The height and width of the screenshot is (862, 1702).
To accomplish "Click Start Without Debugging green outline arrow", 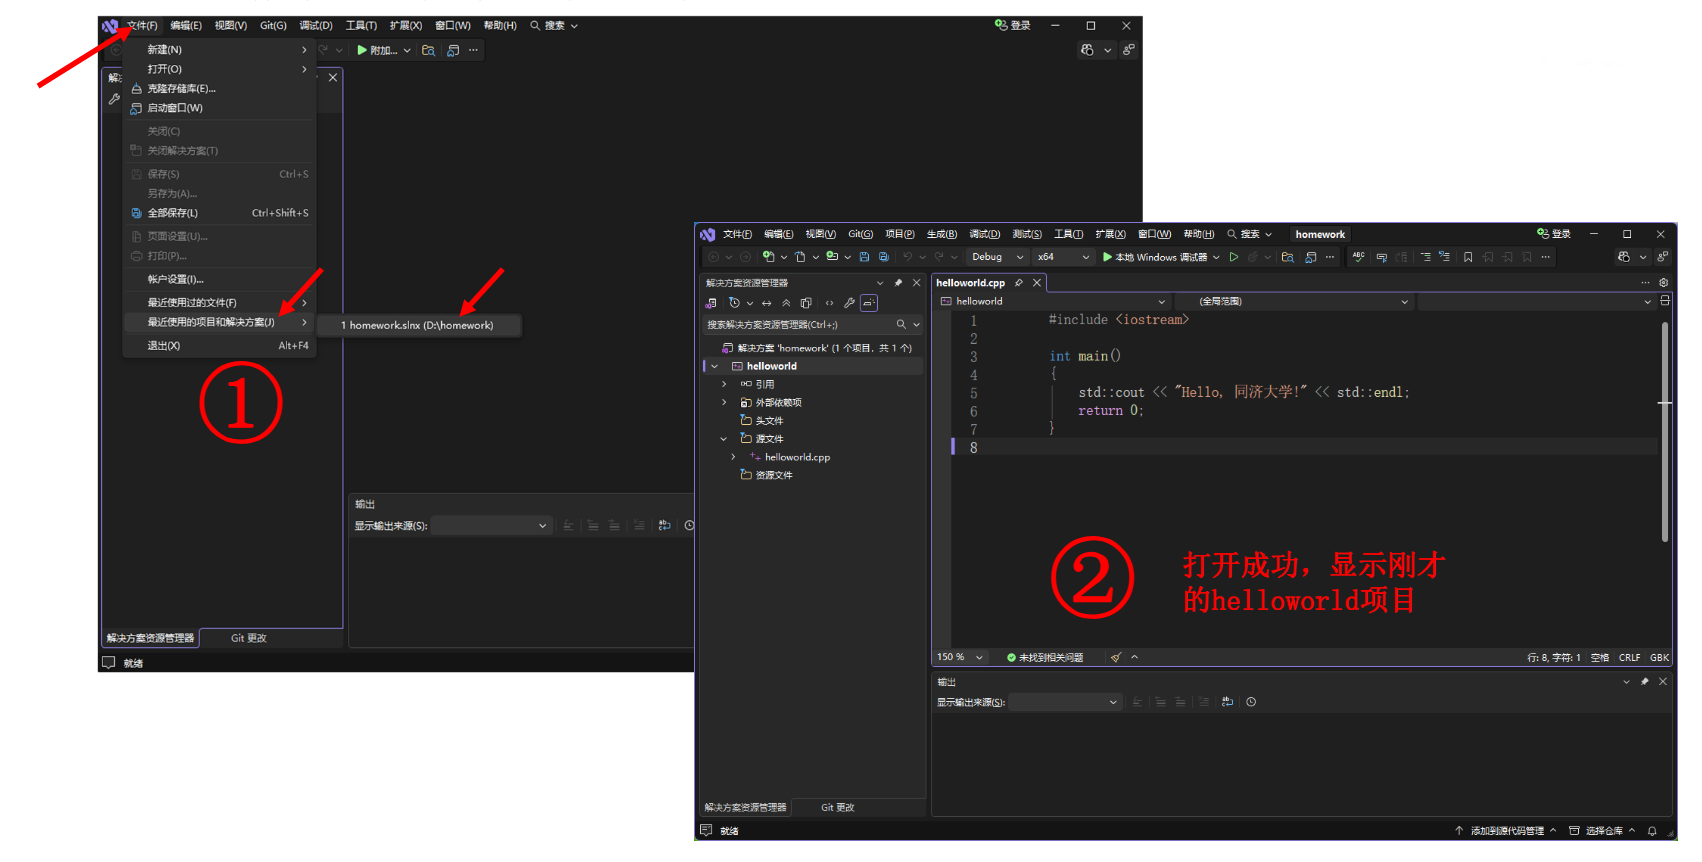I will [1234, 257].
